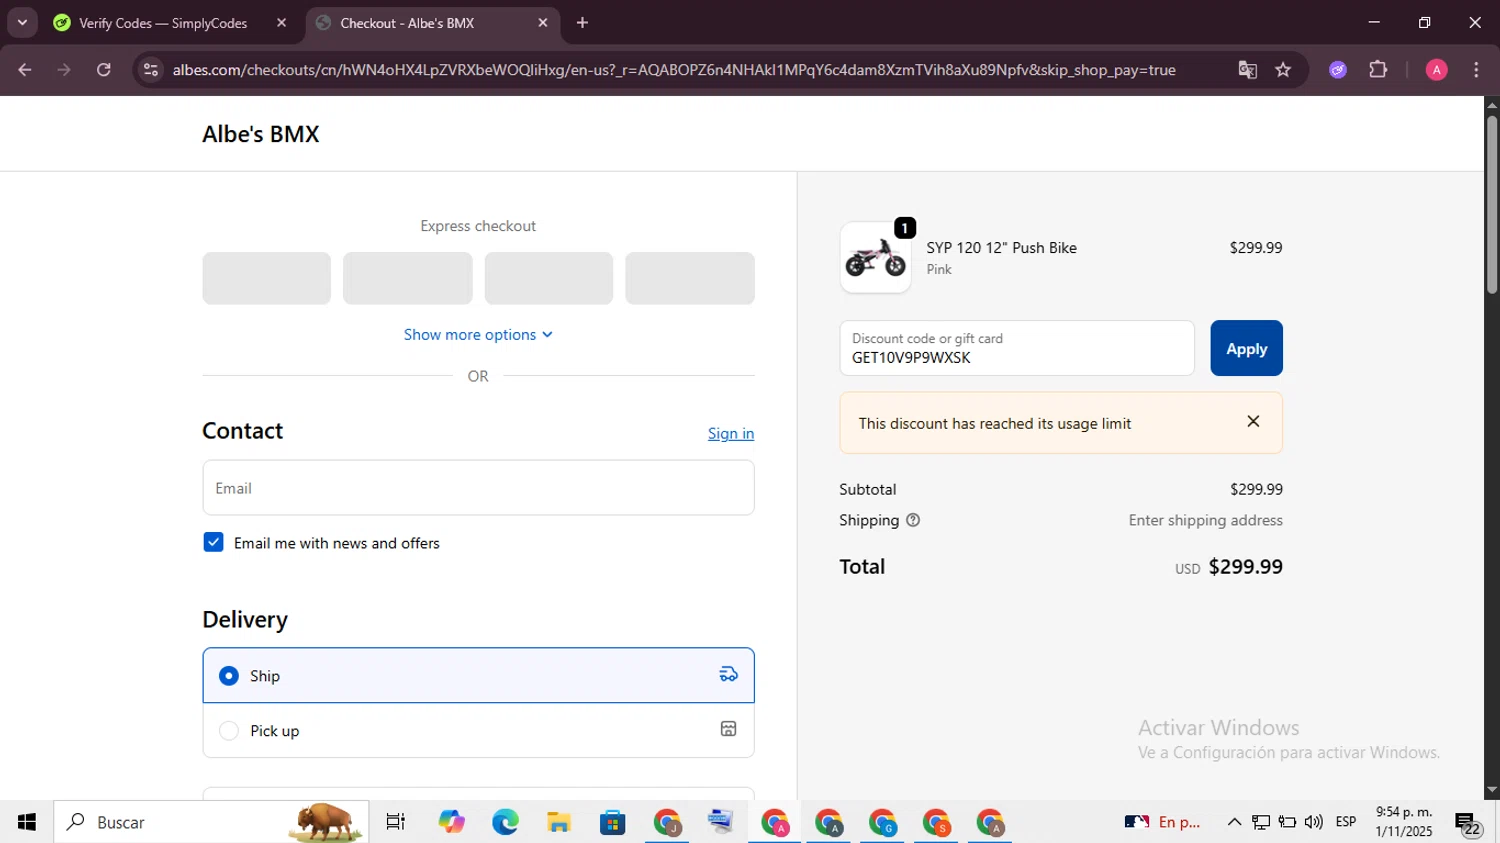Open a new browser tab

click(x=582, y=23)
